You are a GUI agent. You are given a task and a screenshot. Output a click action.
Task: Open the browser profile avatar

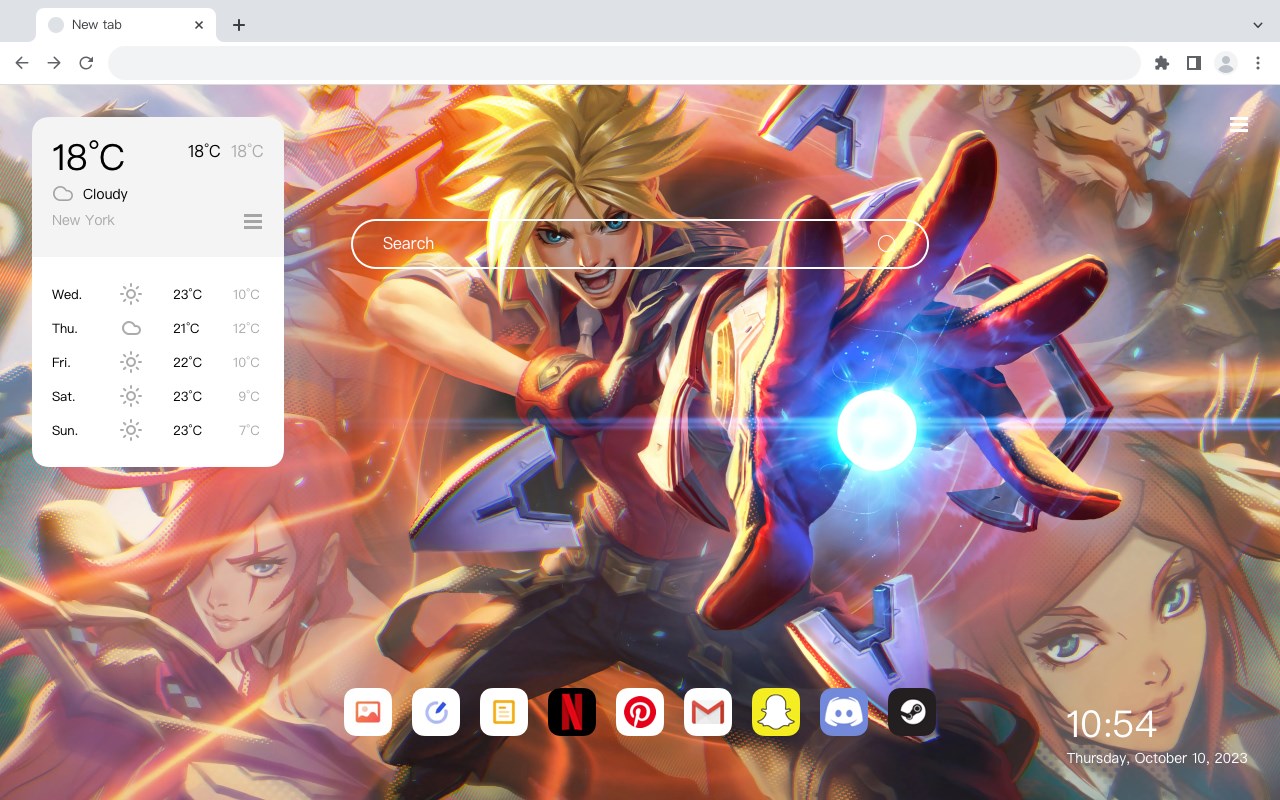(x=1226, y=63)
